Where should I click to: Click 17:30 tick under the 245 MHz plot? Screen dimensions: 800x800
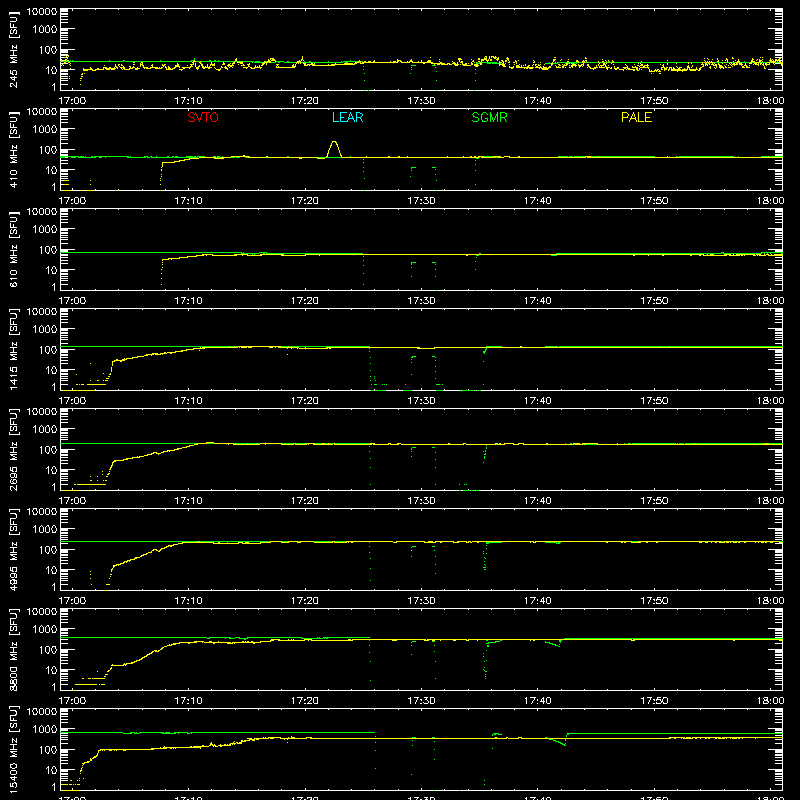(x=421, y=101)
